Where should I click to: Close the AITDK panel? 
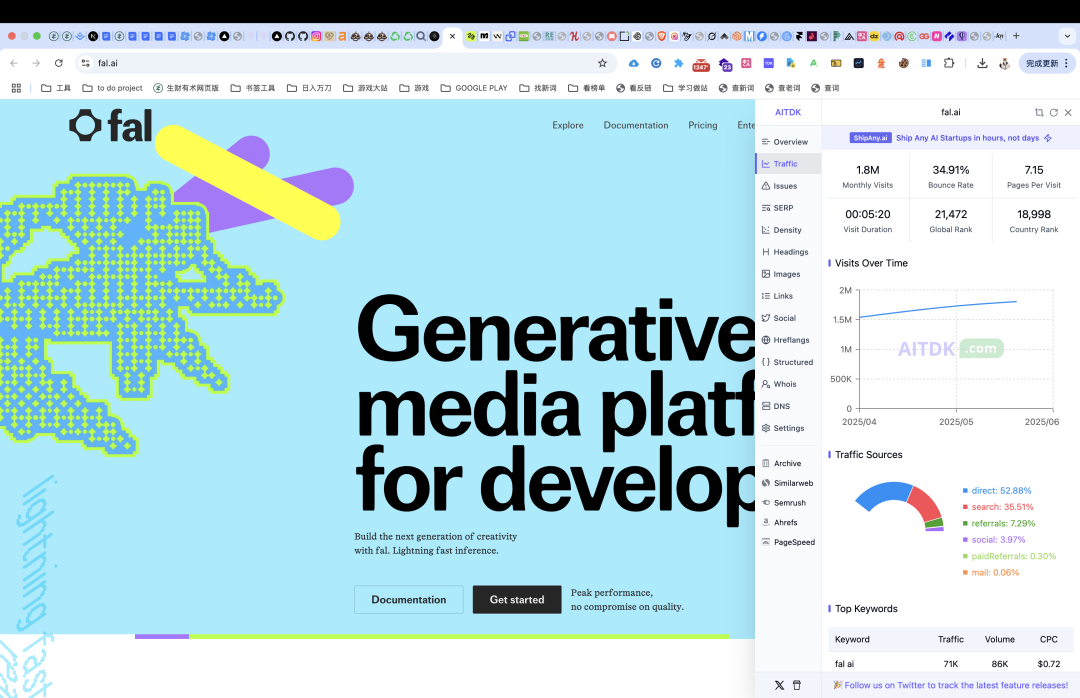[x=1068, y=112]
